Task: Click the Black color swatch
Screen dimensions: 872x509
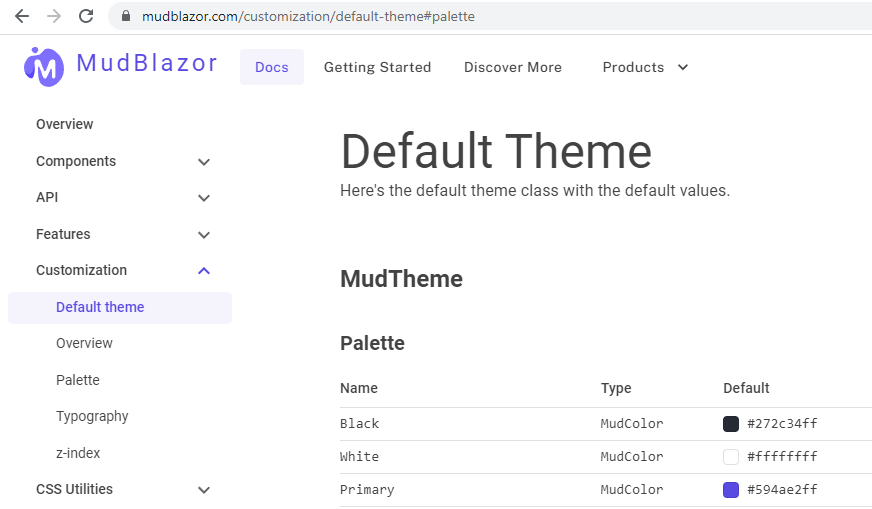Action: (x=731, y=424)
